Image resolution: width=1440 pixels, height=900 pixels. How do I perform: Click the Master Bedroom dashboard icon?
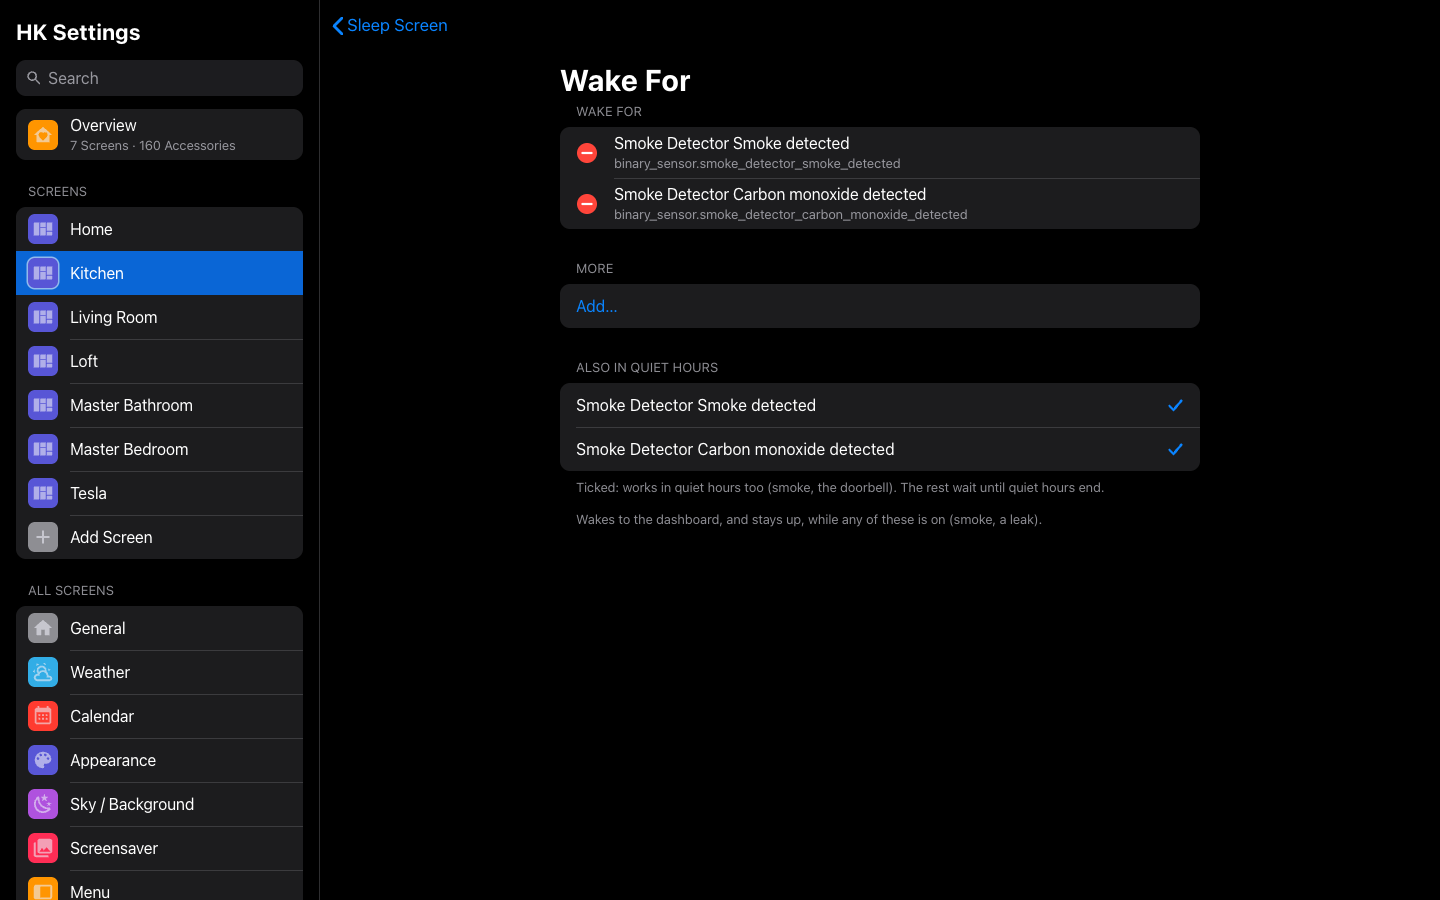pyautogui.click(x=43, y=449)
